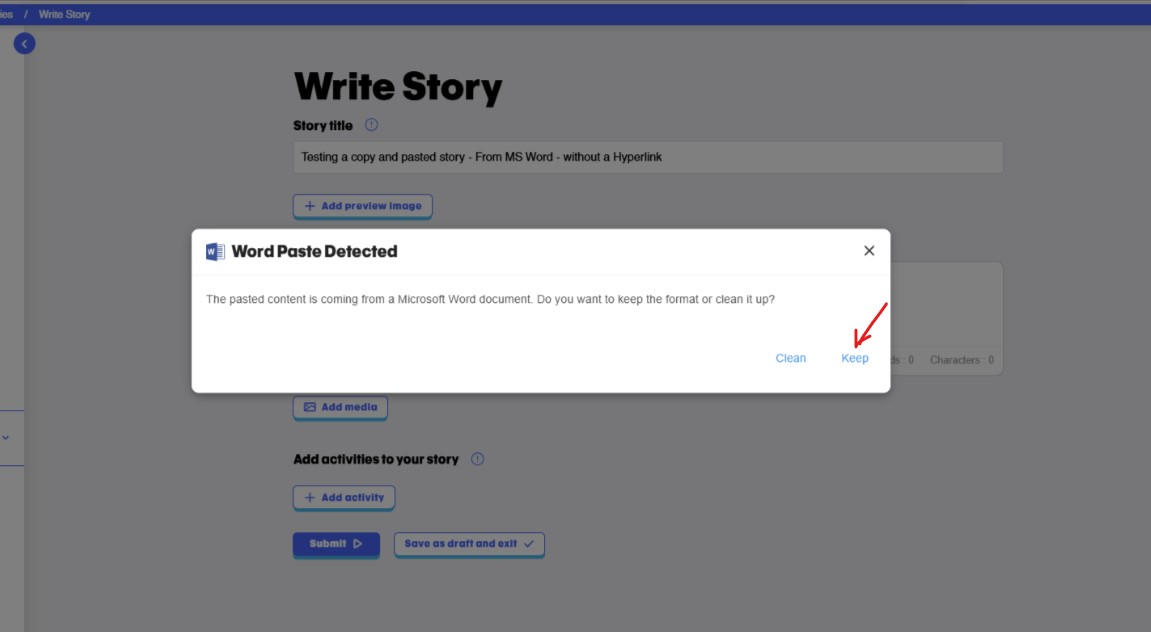Screen dimensions: 1151x632
Task: Click Save as draft and exit
Action: tap(469, 544)
